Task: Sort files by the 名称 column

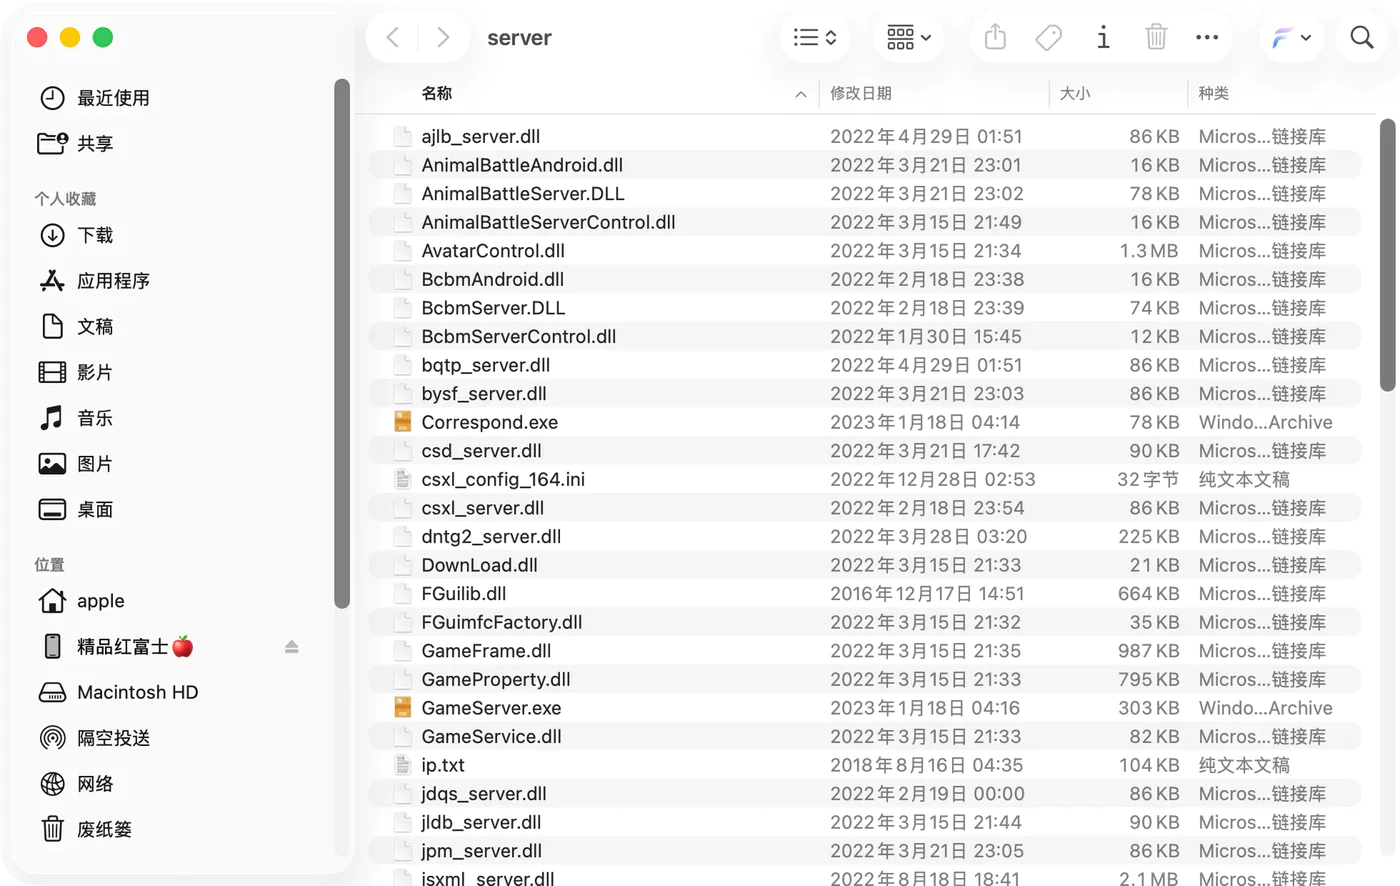Action: 437,93
